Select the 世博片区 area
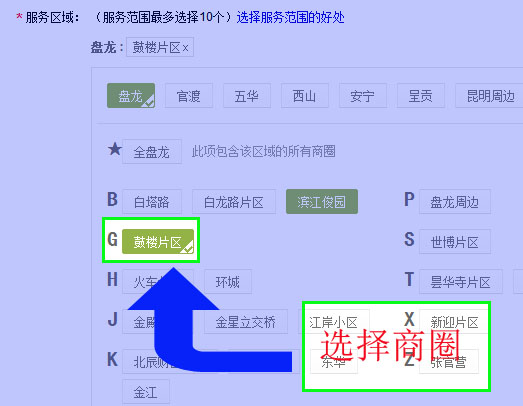Image resolution: width=523 pixels, height=406 pixels. 455,242
